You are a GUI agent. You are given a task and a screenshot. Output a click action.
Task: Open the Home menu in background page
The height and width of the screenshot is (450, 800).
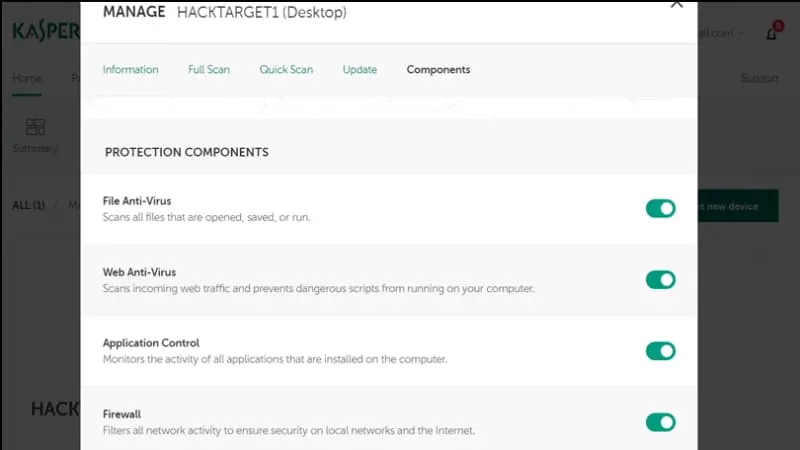click(27, 79)
